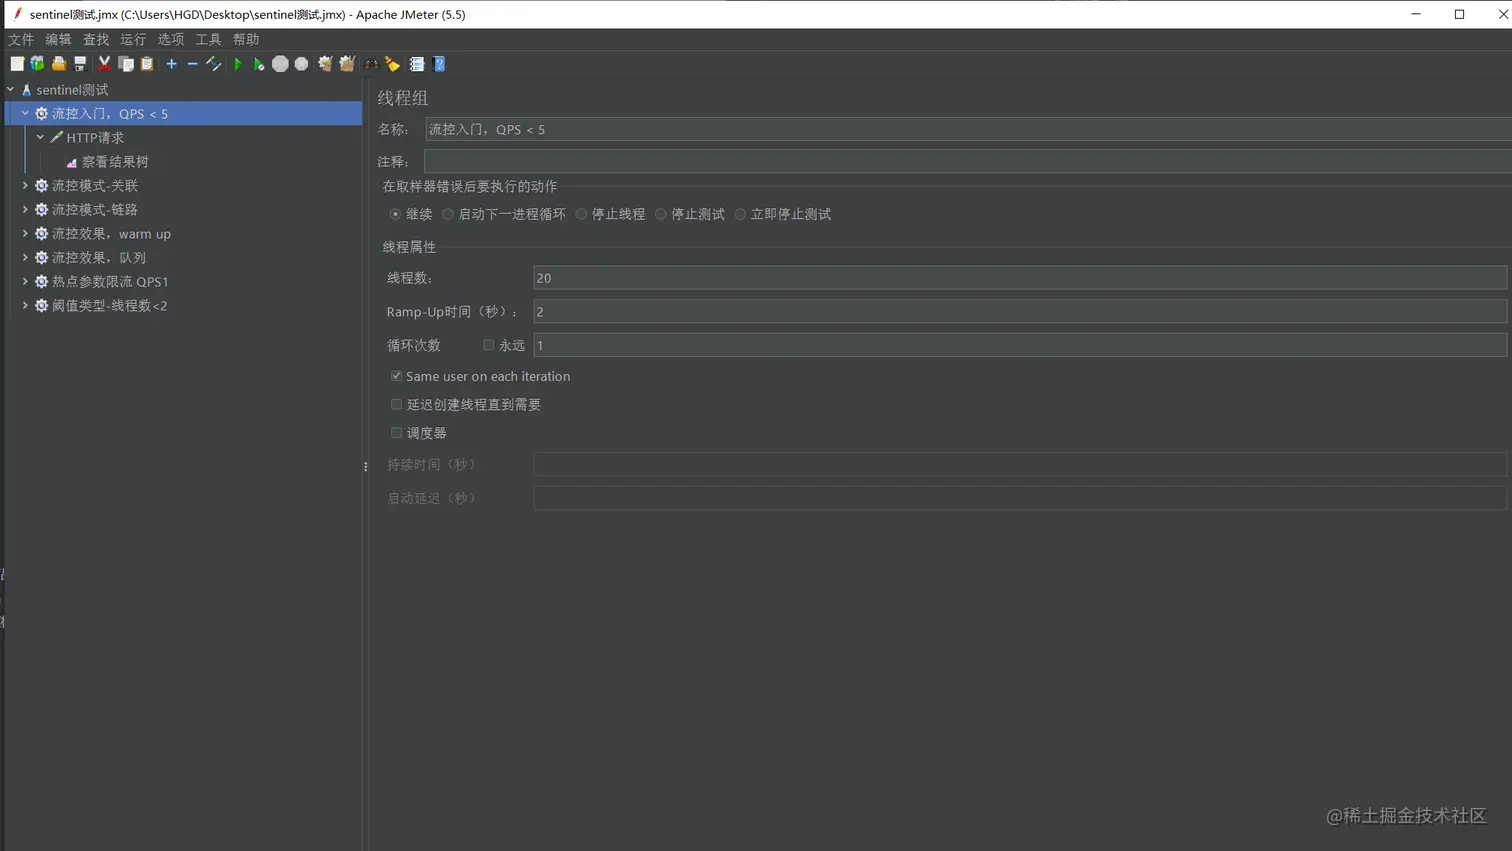Enable 永远 for loop count

tap(489, 344)
